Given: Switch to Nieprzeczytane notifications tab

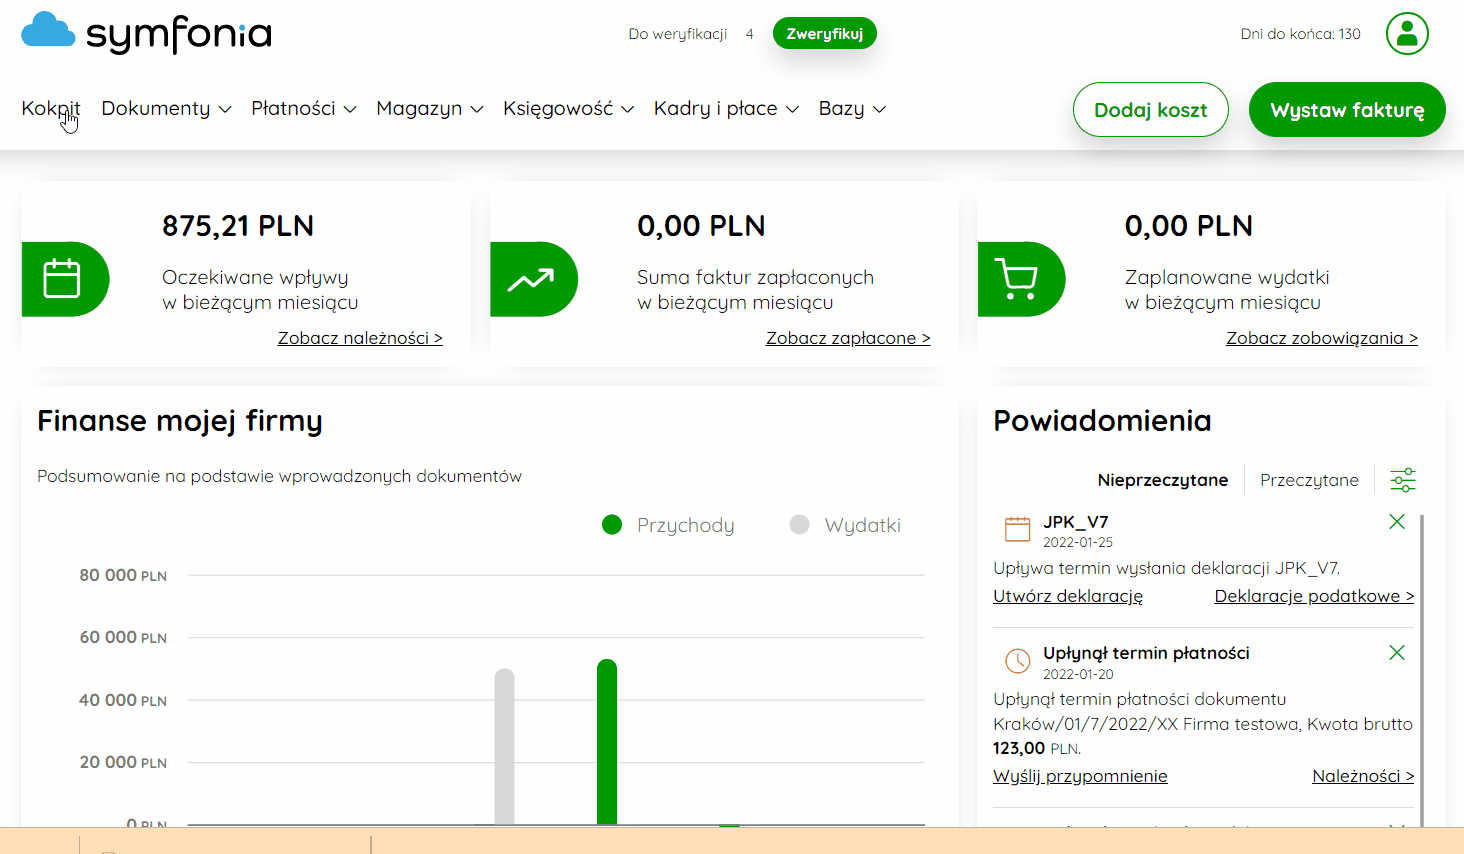Looking at the screenshot, I should pyautogui.click(x=1162, y=480).
